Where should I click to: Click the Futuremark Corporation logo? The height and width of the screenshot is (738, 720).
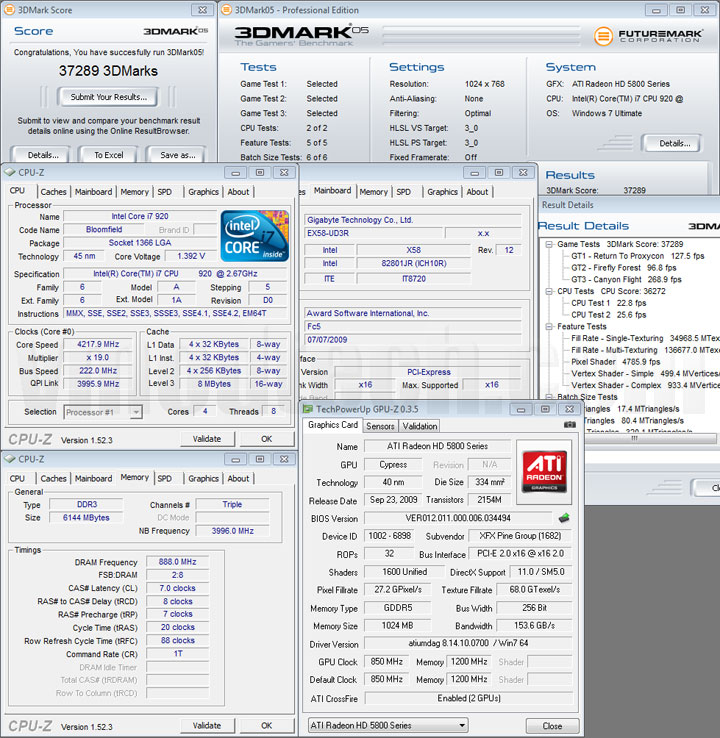pos(648,36)
